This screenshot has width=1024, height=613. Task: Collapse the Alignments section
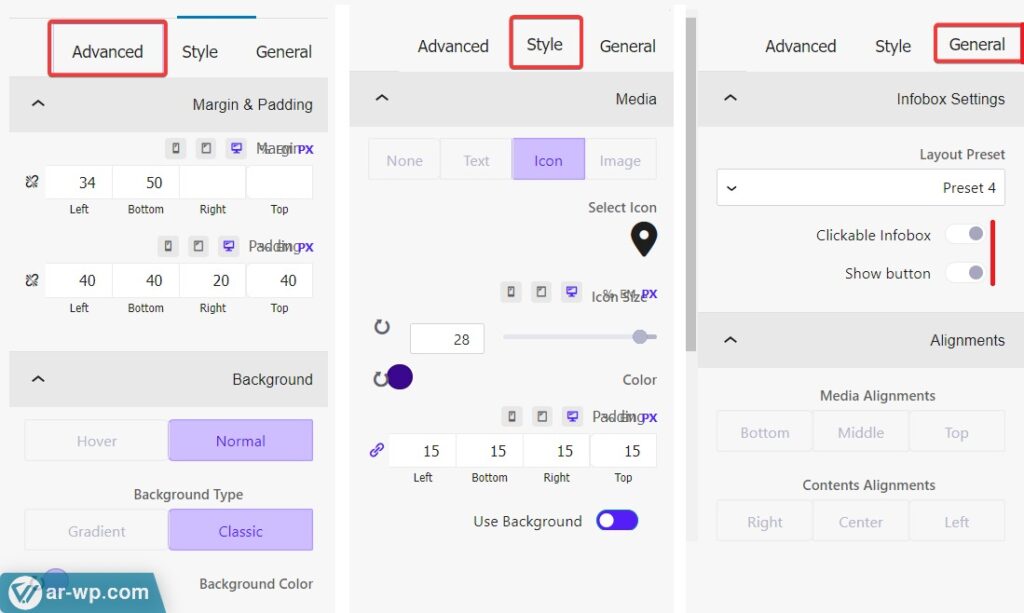(730, 340)
